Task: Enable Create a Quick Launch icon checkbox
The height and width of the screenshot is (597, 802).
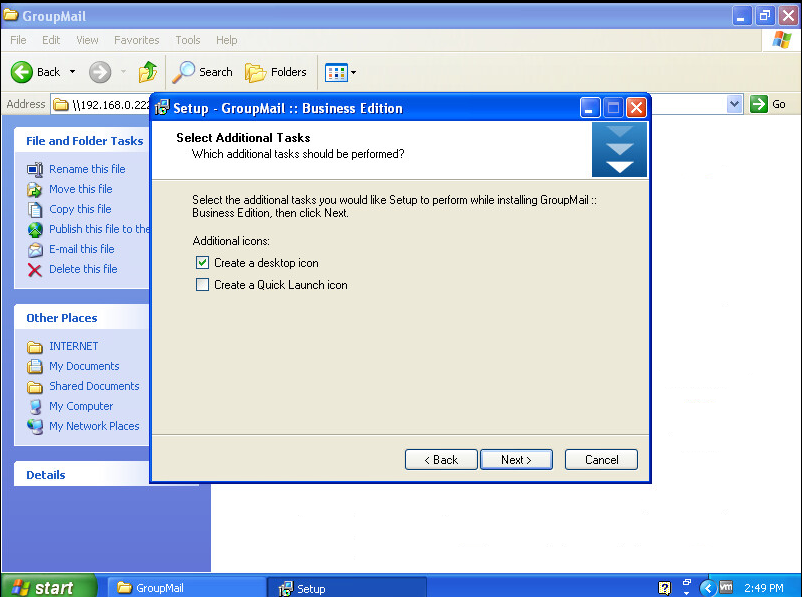Action: coord(203,285)
